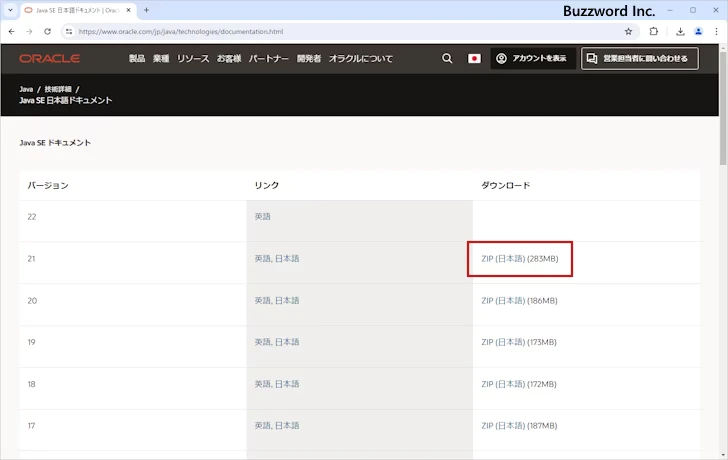Open the 英語 link for version 22
Image resolution: width=728 pixels, height=460 pixels.
click(x=262, y=217)
